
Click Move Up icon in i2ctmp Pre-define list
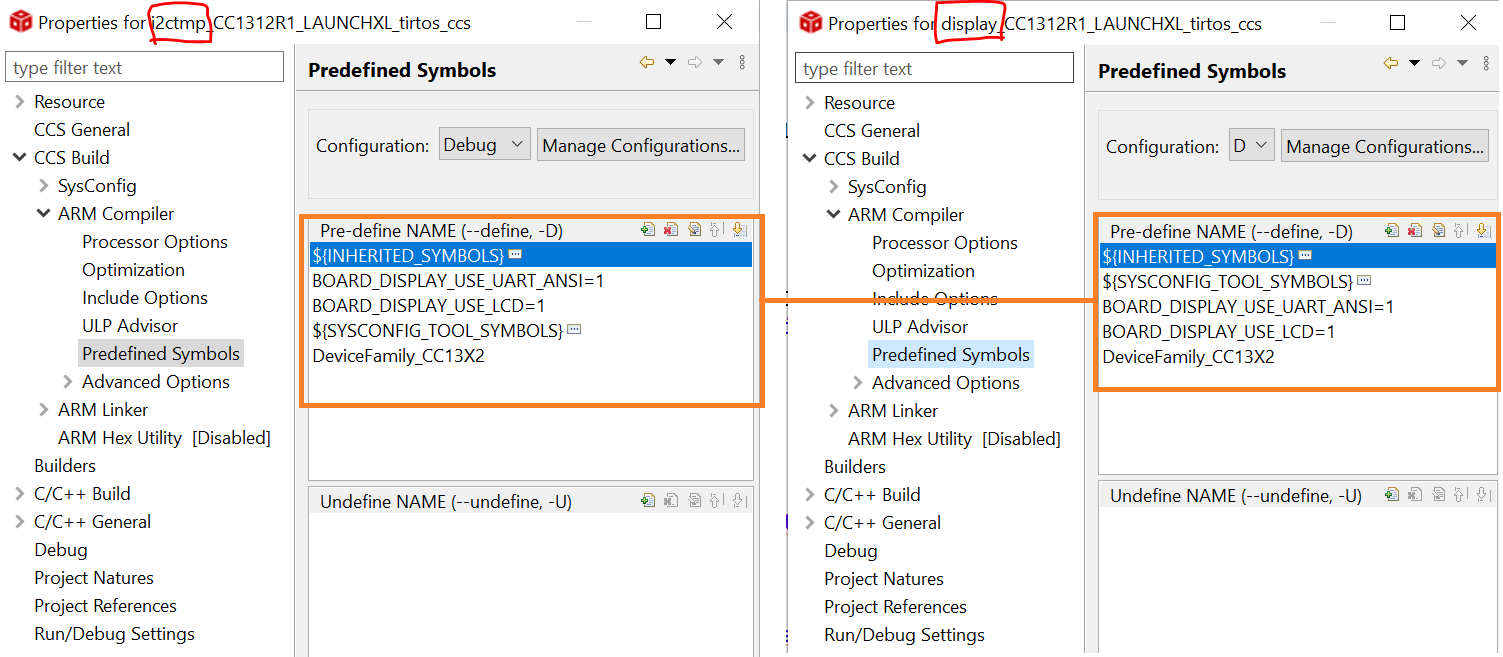pyautogui.click(x=716, y=230)
